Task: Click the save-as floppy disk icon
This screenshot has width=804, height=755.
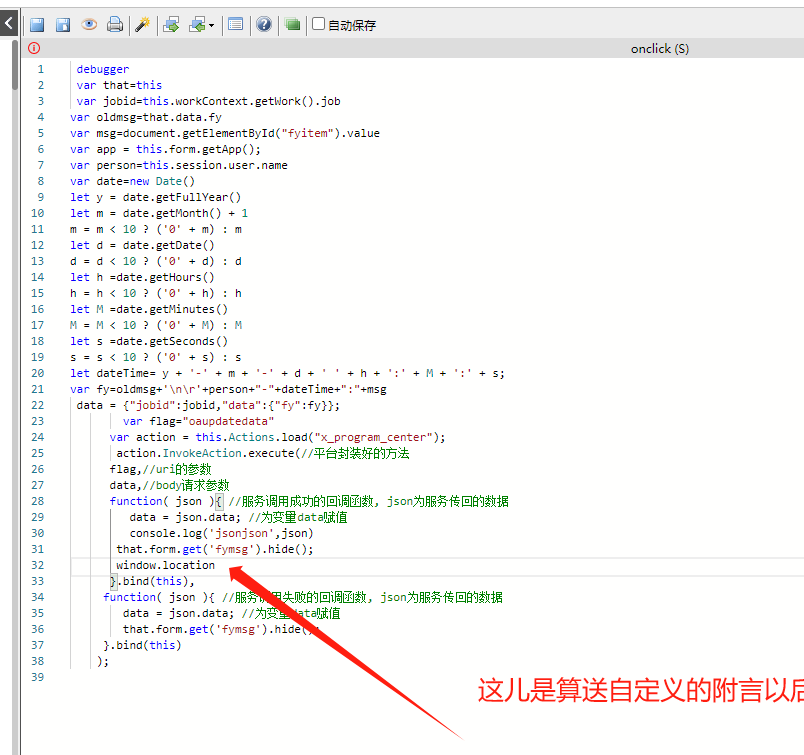Action: tap(63, 25)
